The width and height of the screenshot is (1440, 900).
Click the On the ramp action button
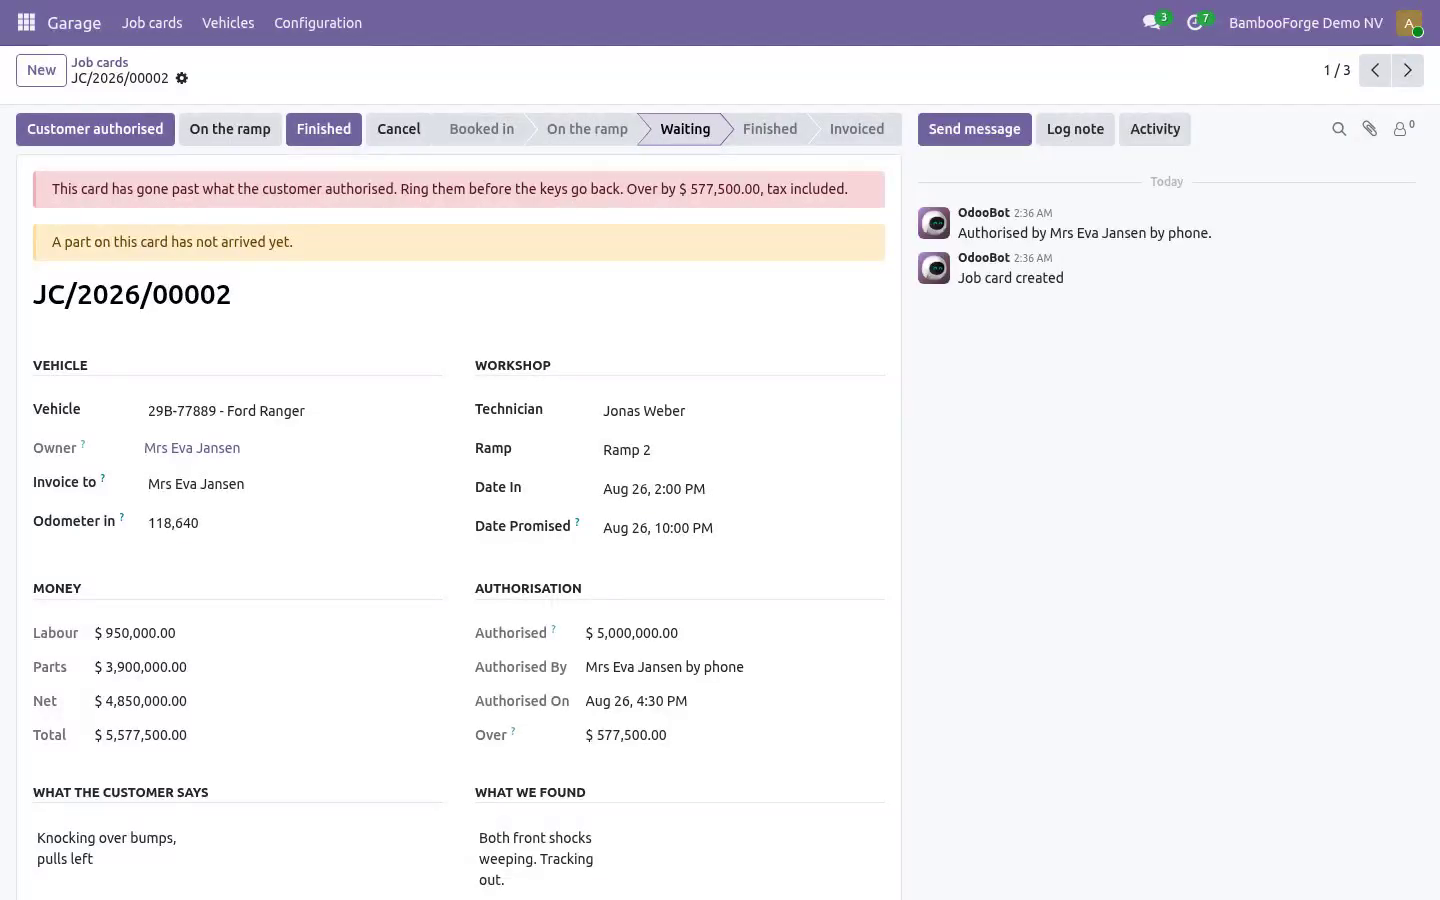click(230, 129)
